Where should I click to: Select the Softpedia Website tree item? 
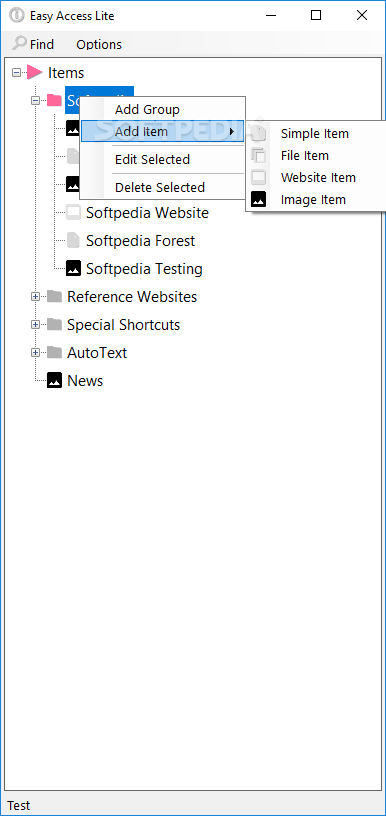coord(147,212)
